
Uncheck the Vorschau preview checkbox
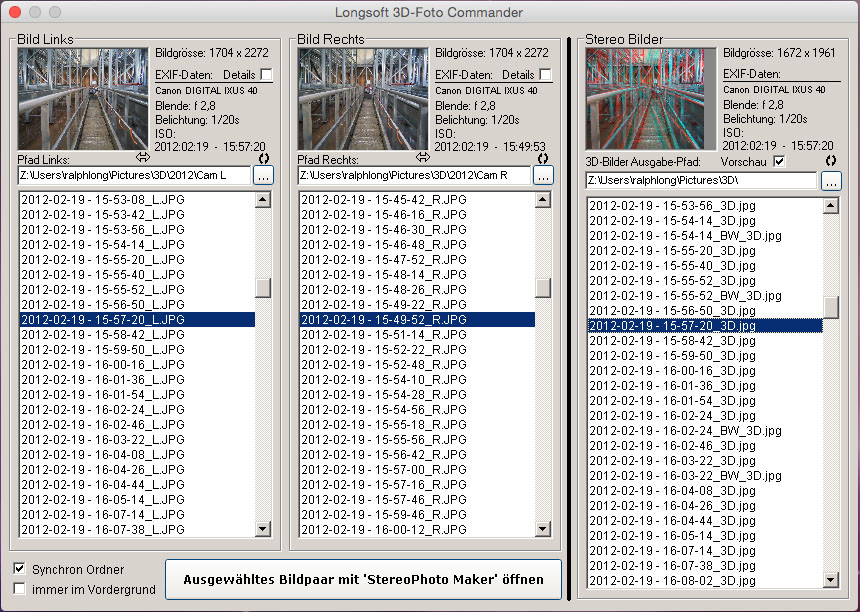click(780, 162)
